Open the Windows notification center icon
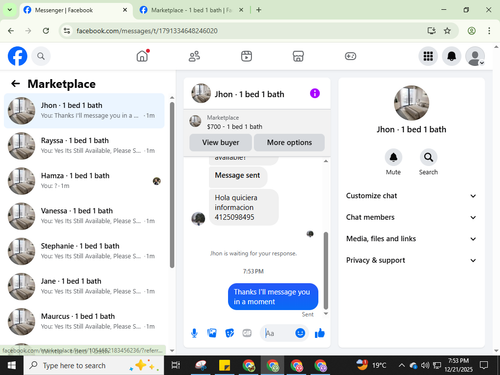Image resolution: width=500 pixels, height=375 pixels. tap(484, 365)
